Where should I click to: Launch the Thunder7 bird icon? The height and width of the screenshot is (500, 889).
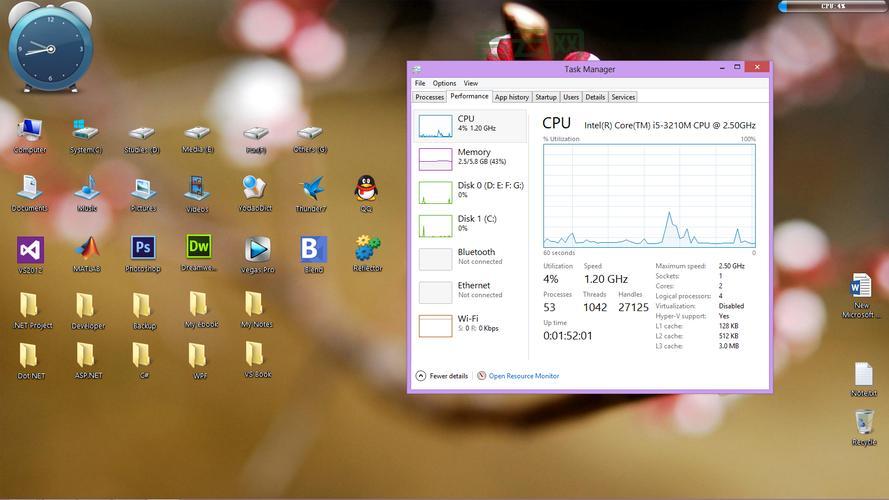click(x=311, y=194)
